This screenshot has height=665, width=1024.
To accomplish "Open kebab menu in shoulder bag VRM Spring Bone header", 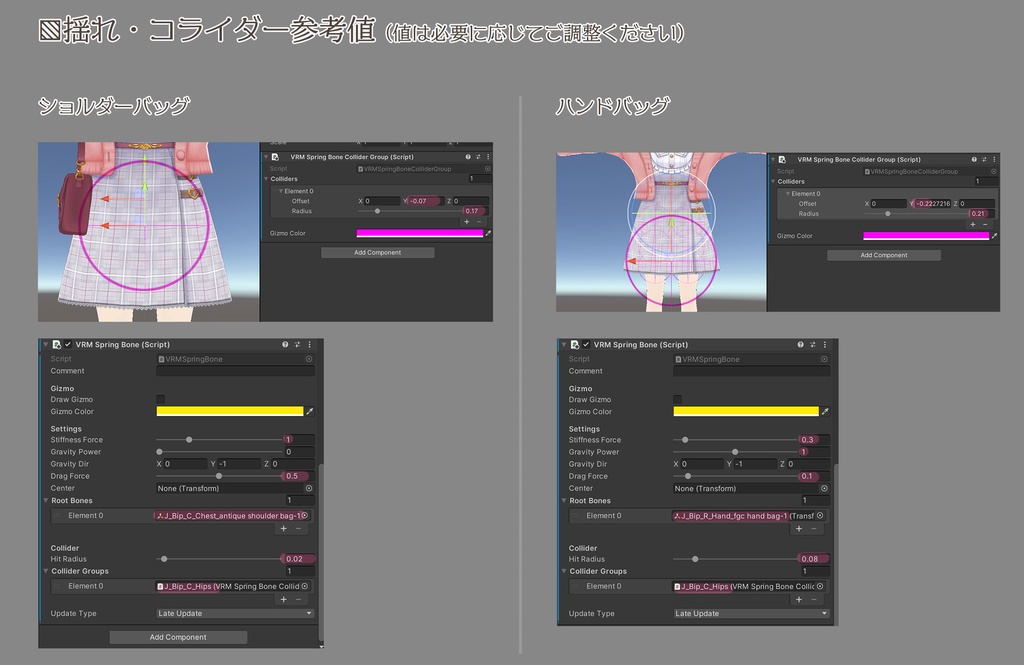I will (x=310, y=344).
